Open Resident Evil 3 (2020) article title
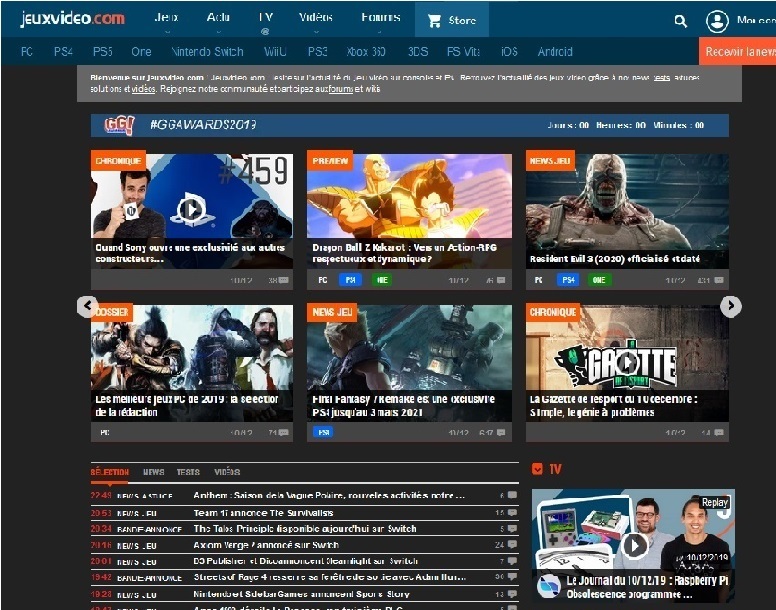 pyautogui.click(x=615, y=259)
